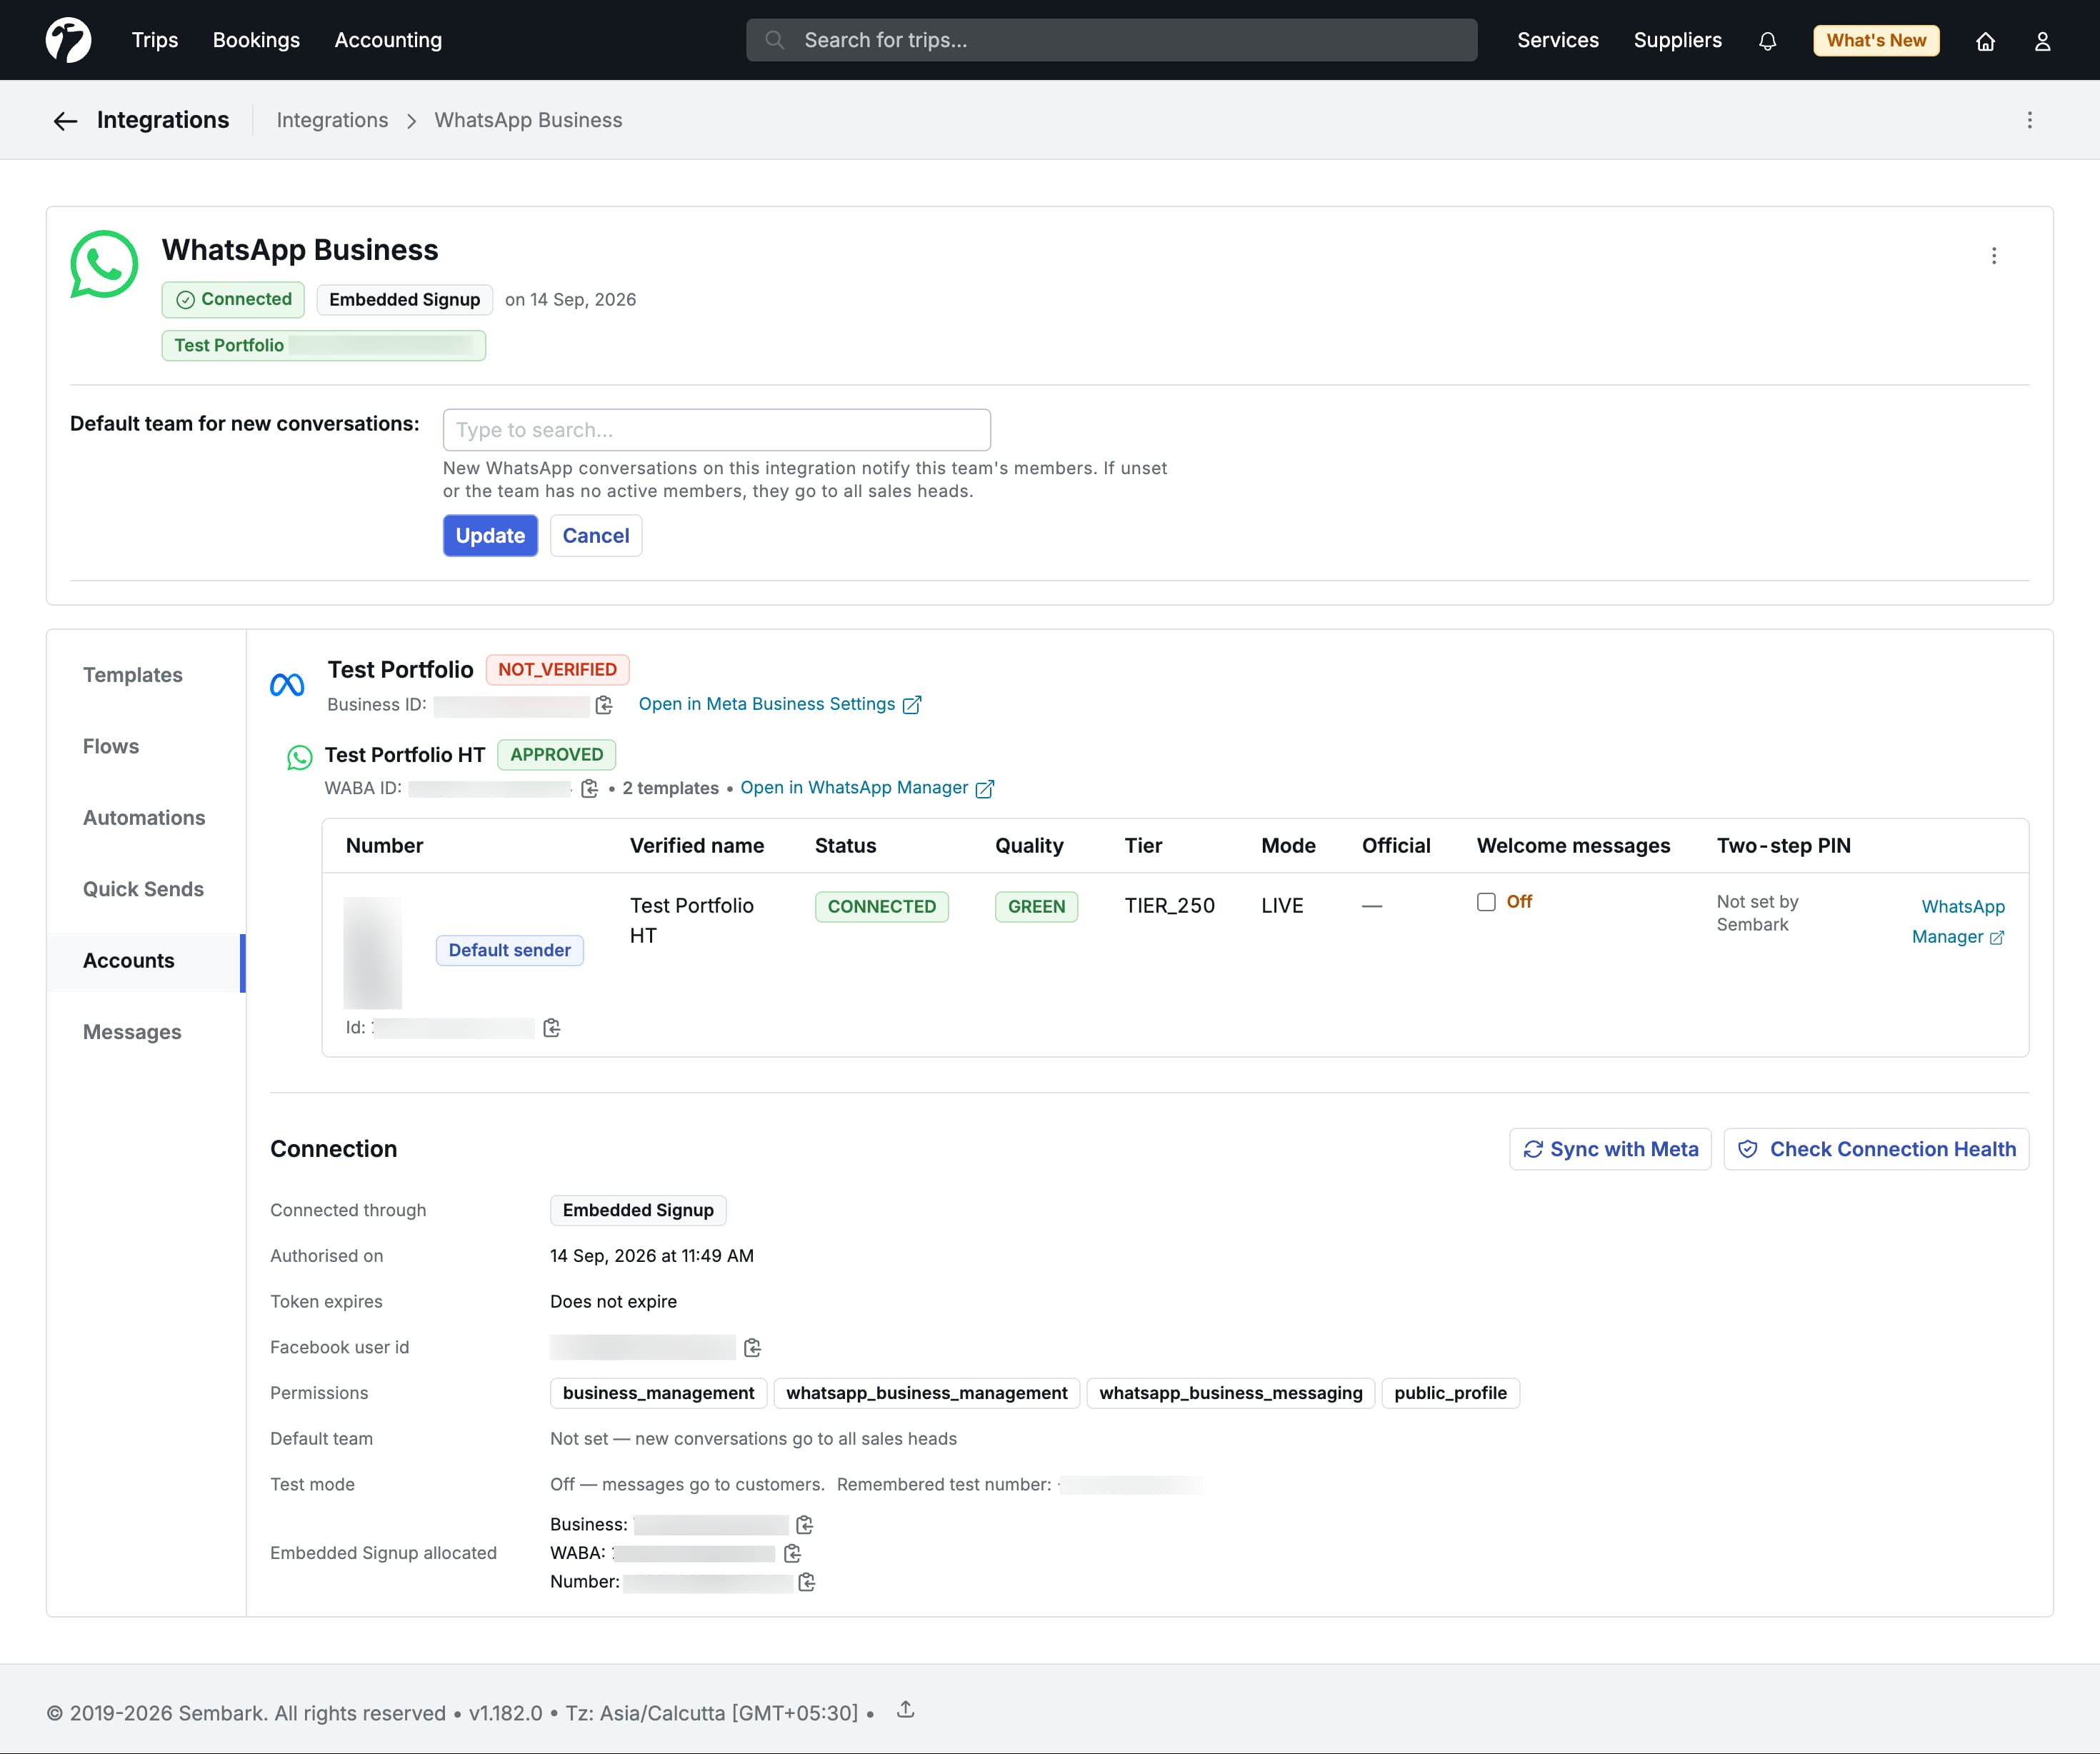Open the default team search combo box
Screen dimensions: 2100x1754
pos(716,430)
